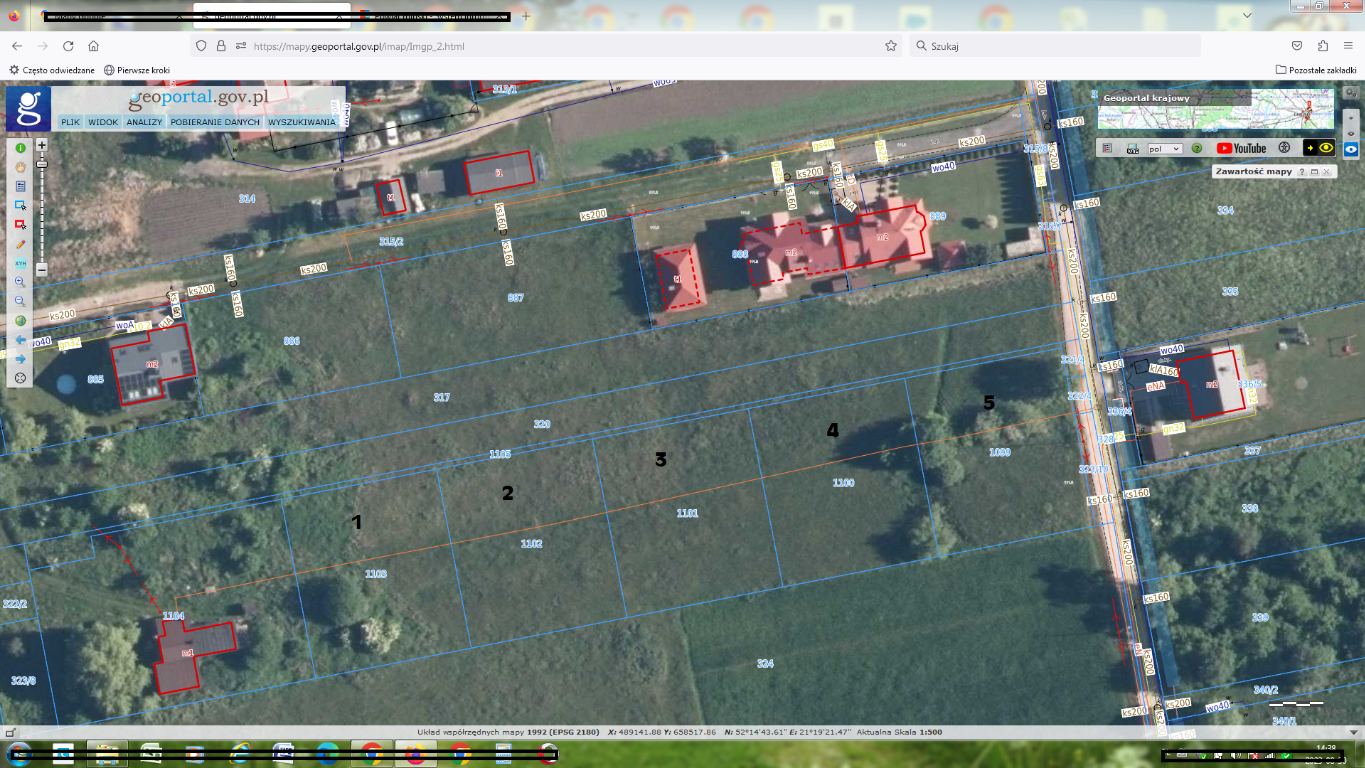Click the geoportal g logo

[x=28, y=108]
